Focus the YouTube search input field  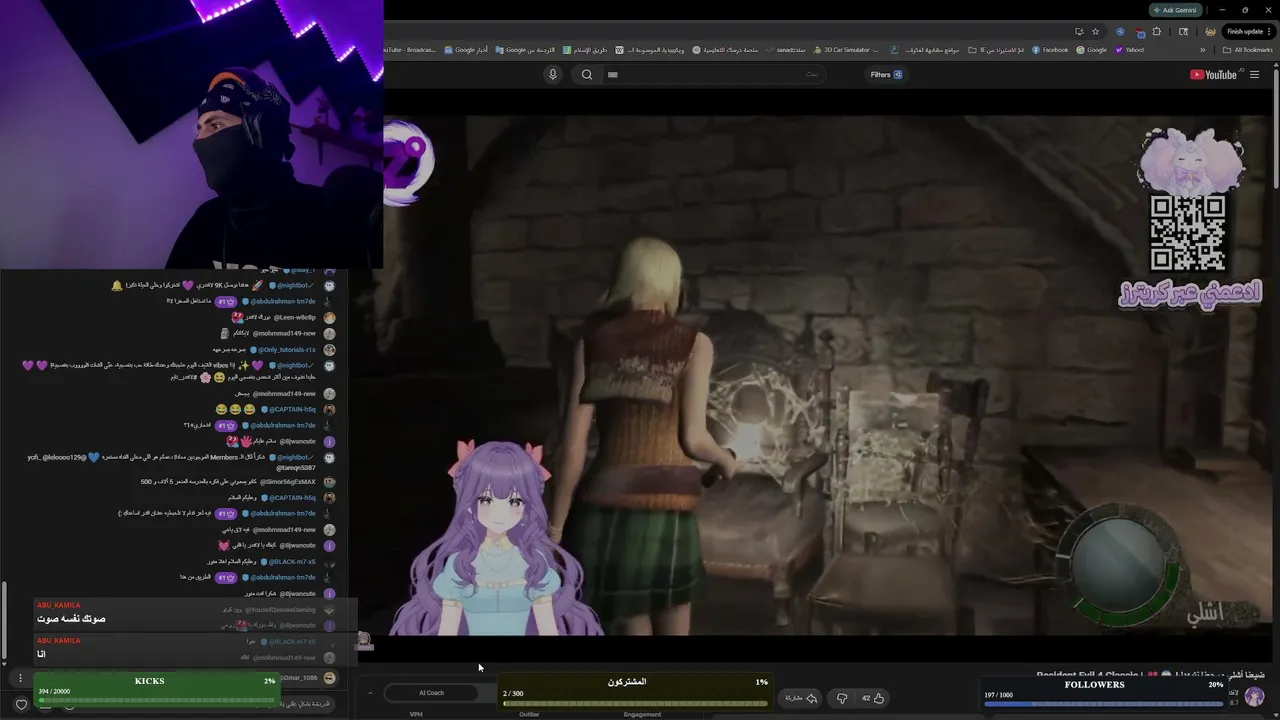(x=715, y=74)
